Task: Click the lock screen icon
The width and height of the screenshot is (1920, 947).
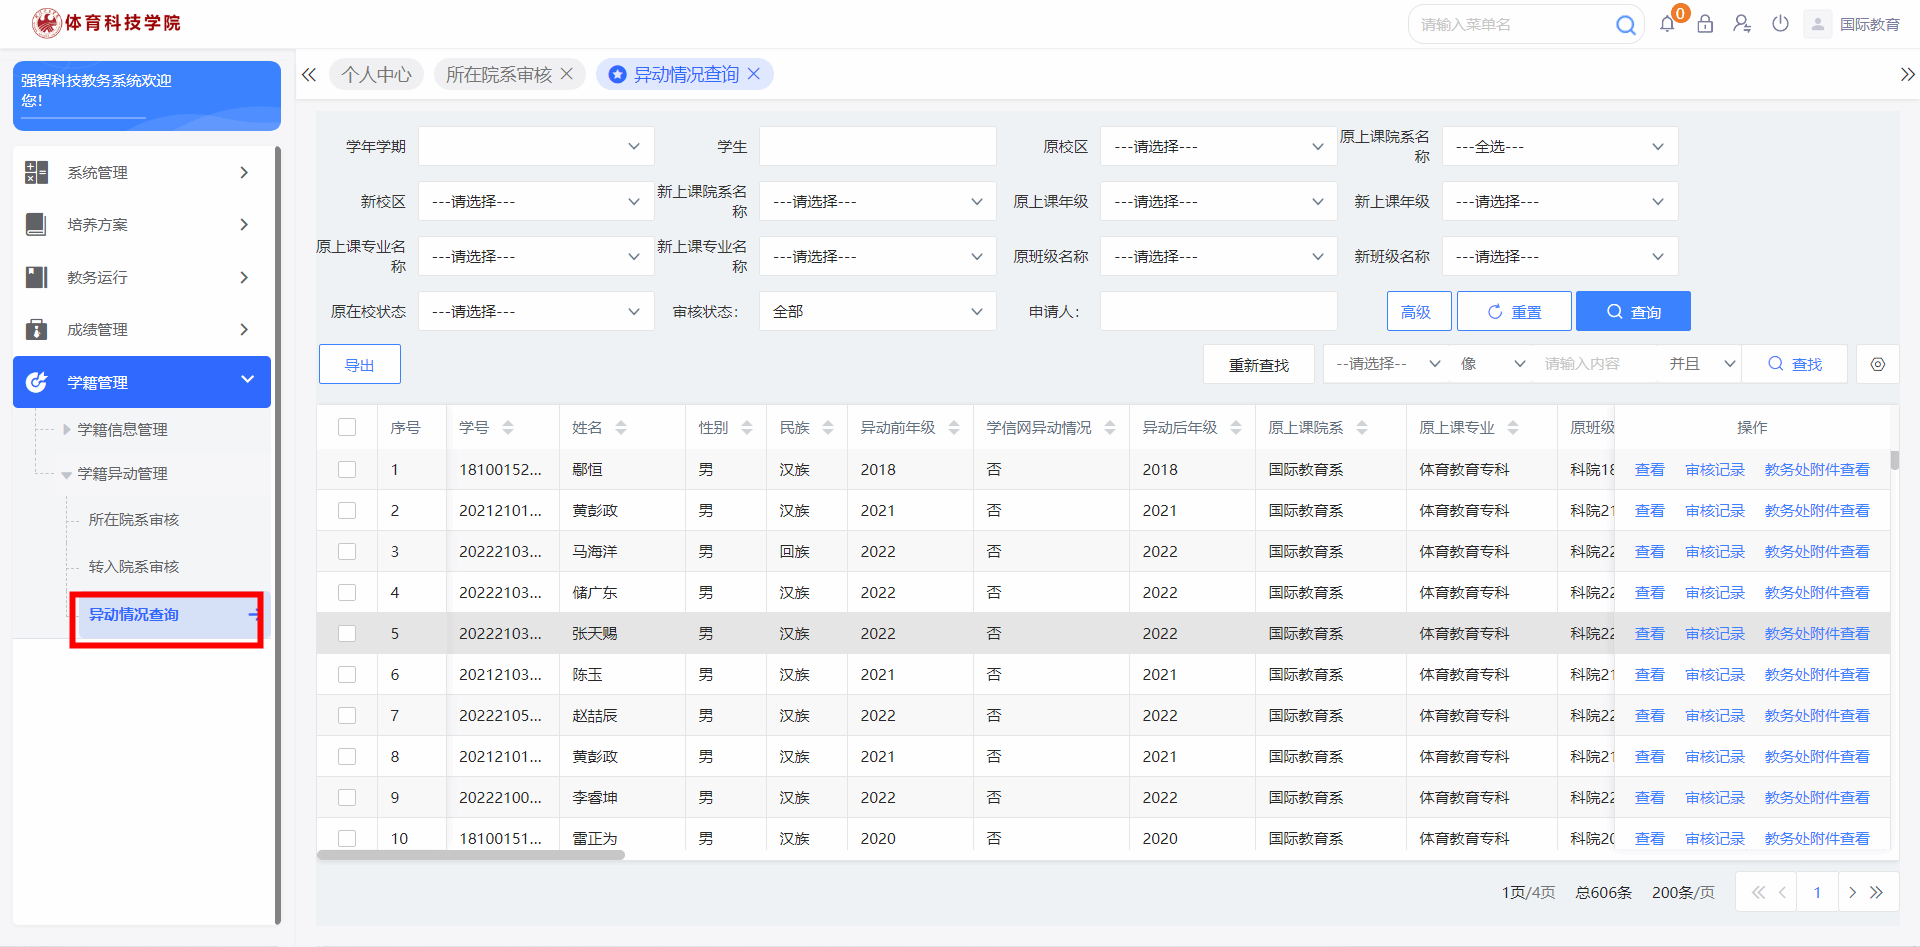Action: point(1705,24)
